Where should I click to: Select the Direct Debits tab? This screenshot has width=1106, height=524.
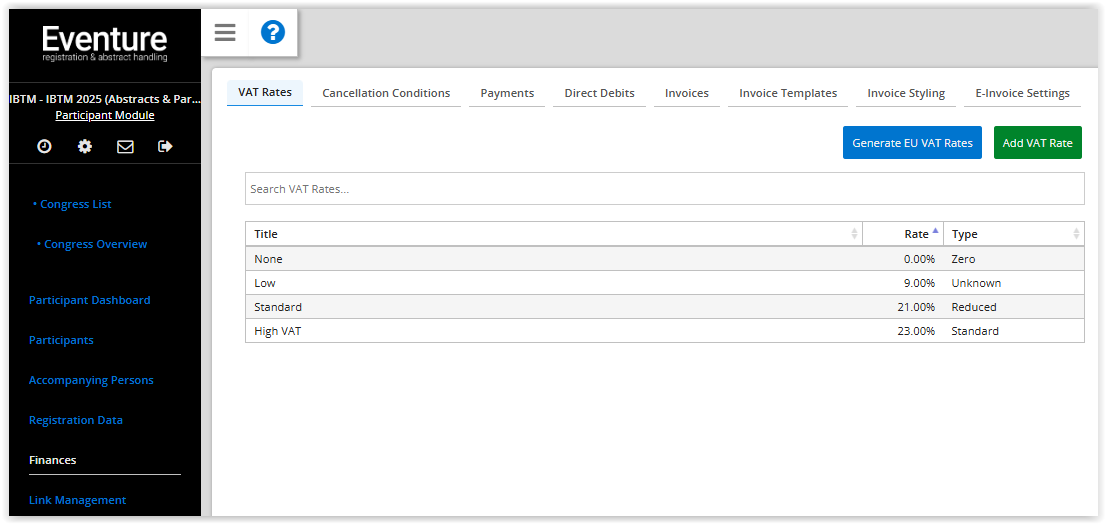point(599,93)
